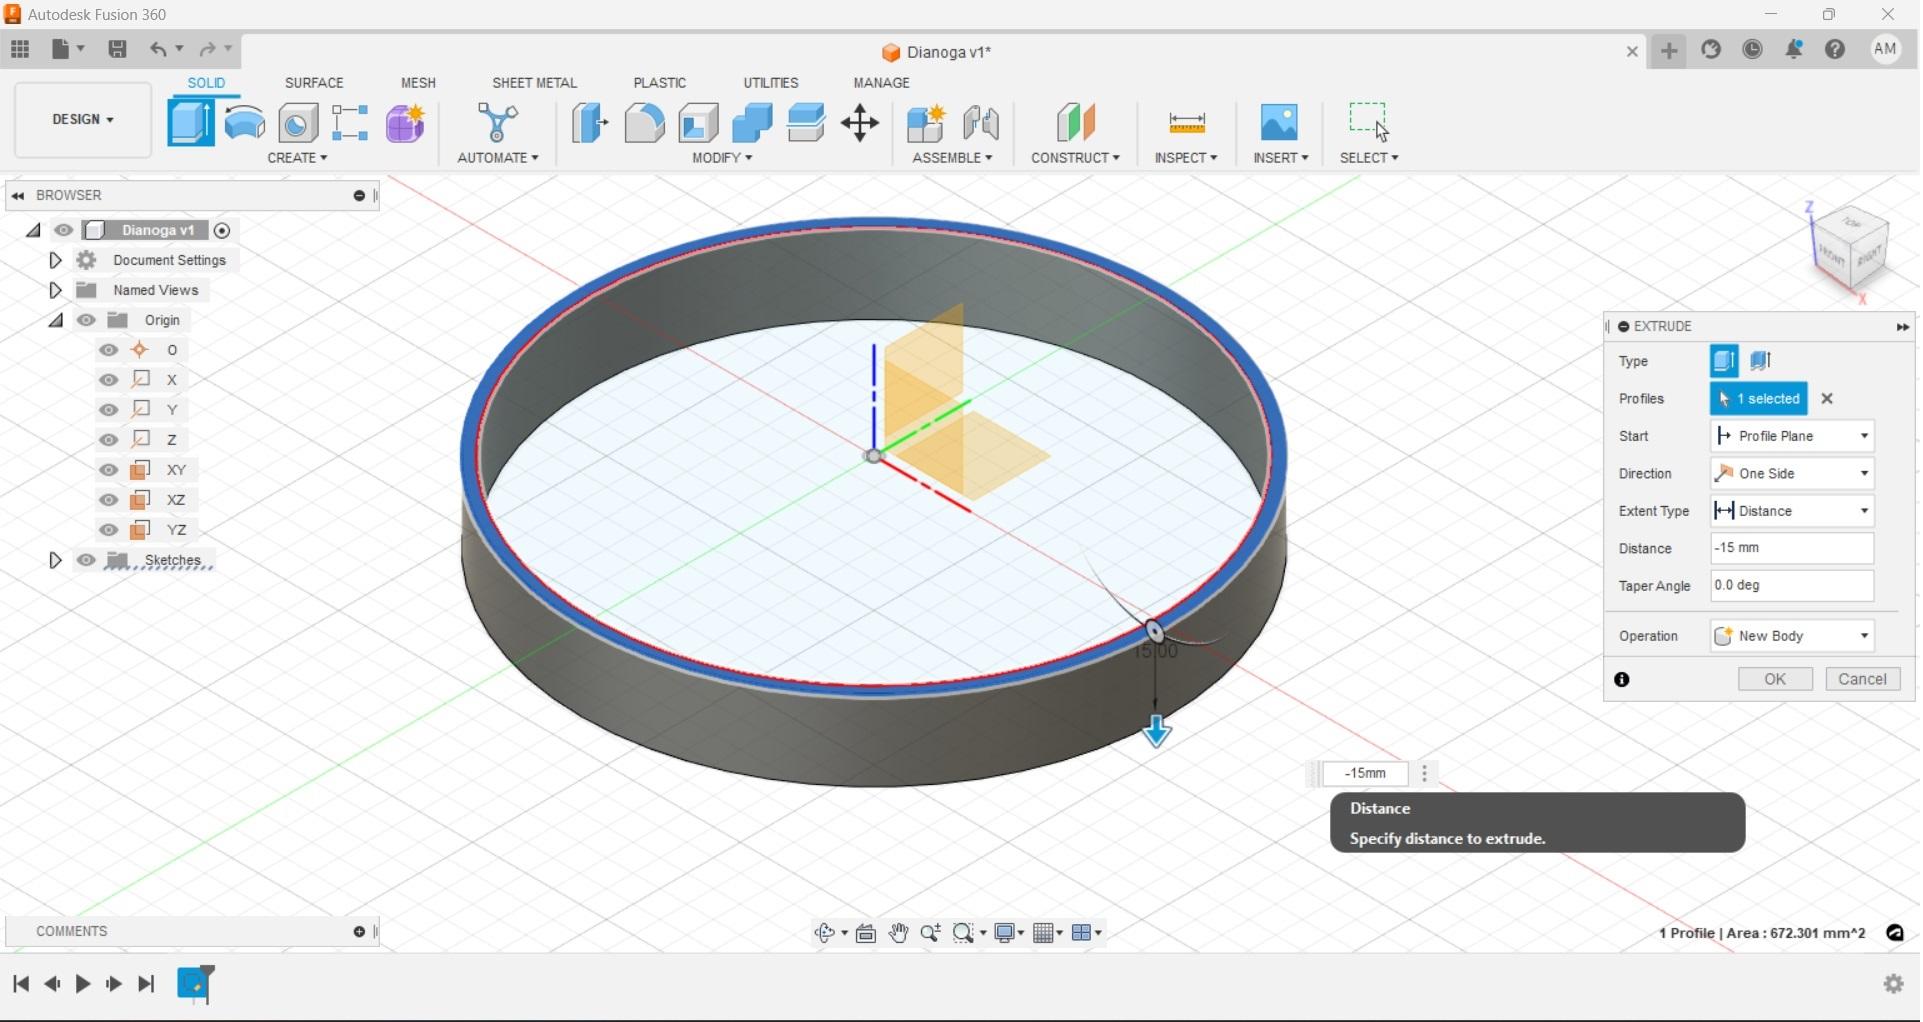The height and width of the screenshot is (1022, 1923).
Task: Hide the Sketches folder
Action: [x=86, y=560]
